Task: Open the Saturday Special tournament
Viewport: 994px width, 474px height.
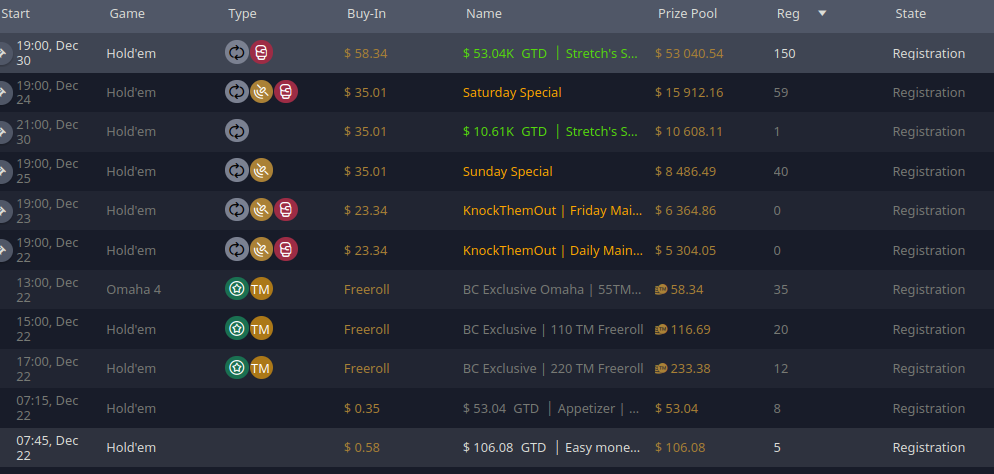Action: (512, 93)
